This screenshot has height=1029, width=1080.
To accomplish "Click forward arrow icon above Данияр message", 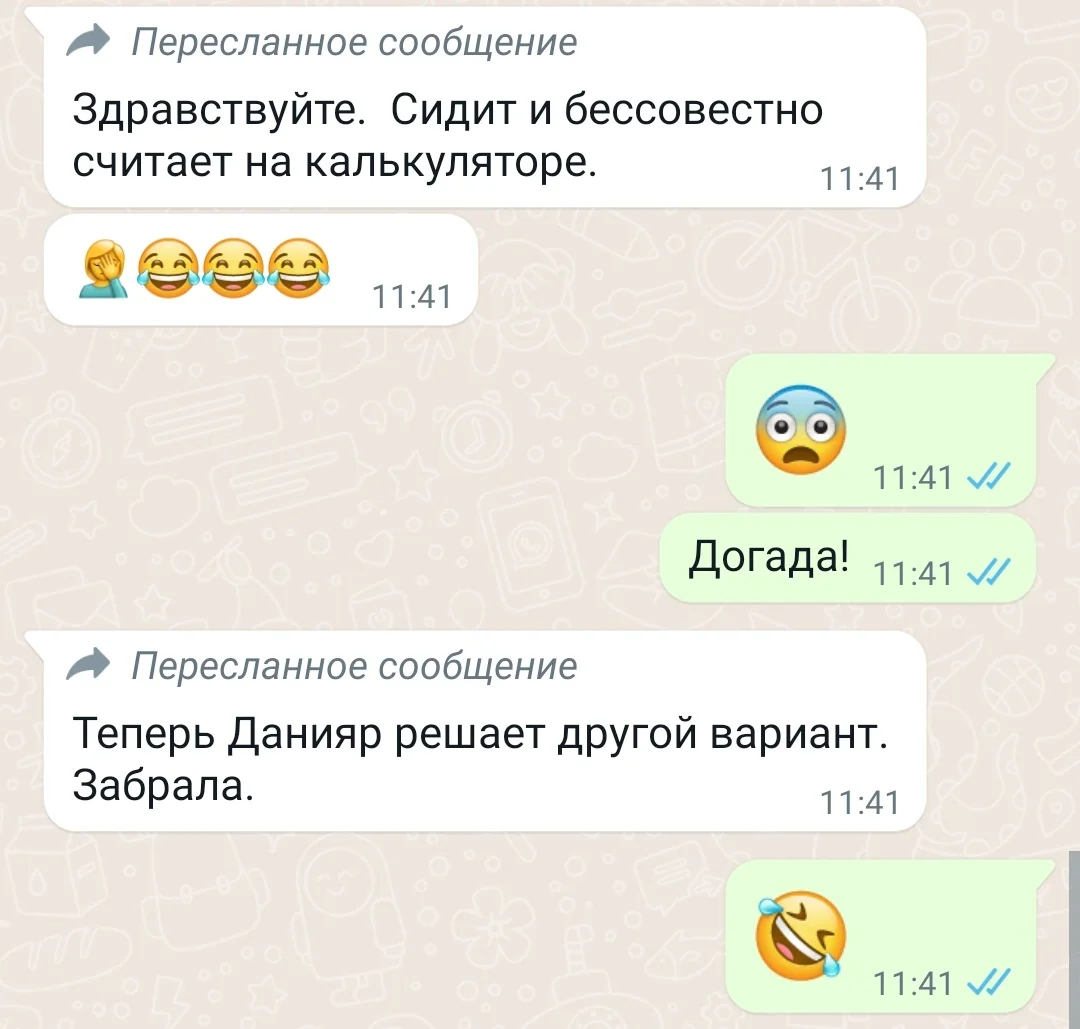I will coord(88,665).
